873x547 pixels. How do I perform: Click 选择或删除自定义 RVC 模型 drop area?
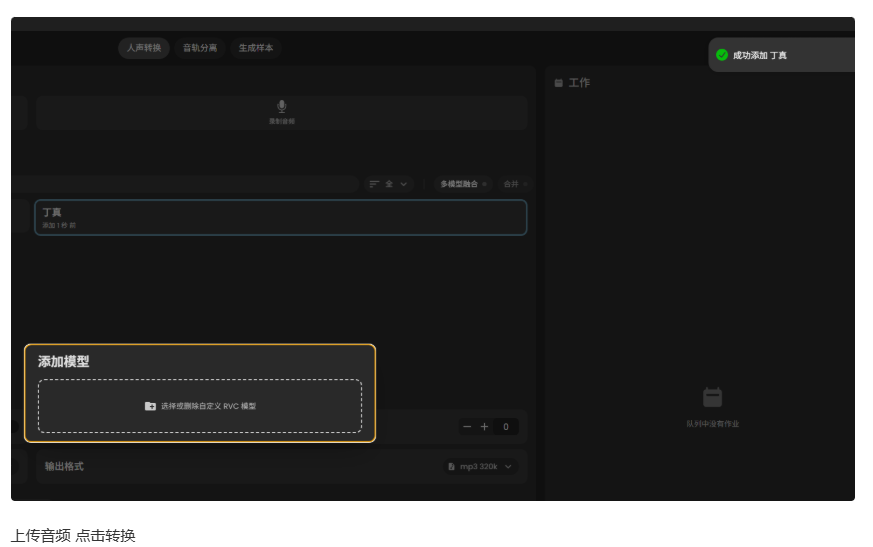pos(200,406)
